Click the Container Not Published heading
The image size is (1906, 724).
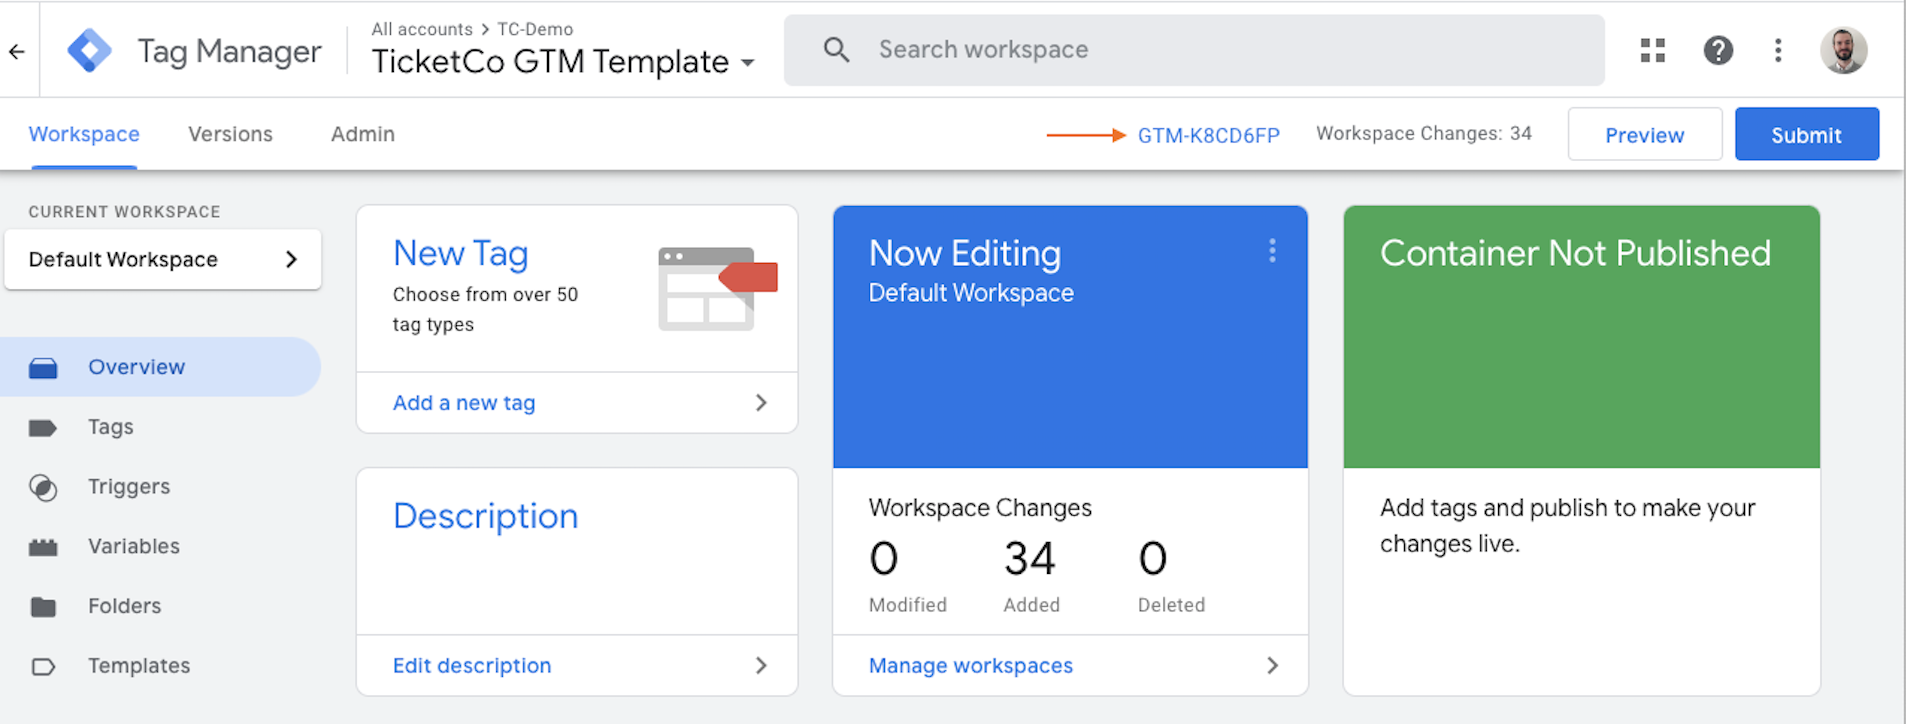tap(1575, 254)
